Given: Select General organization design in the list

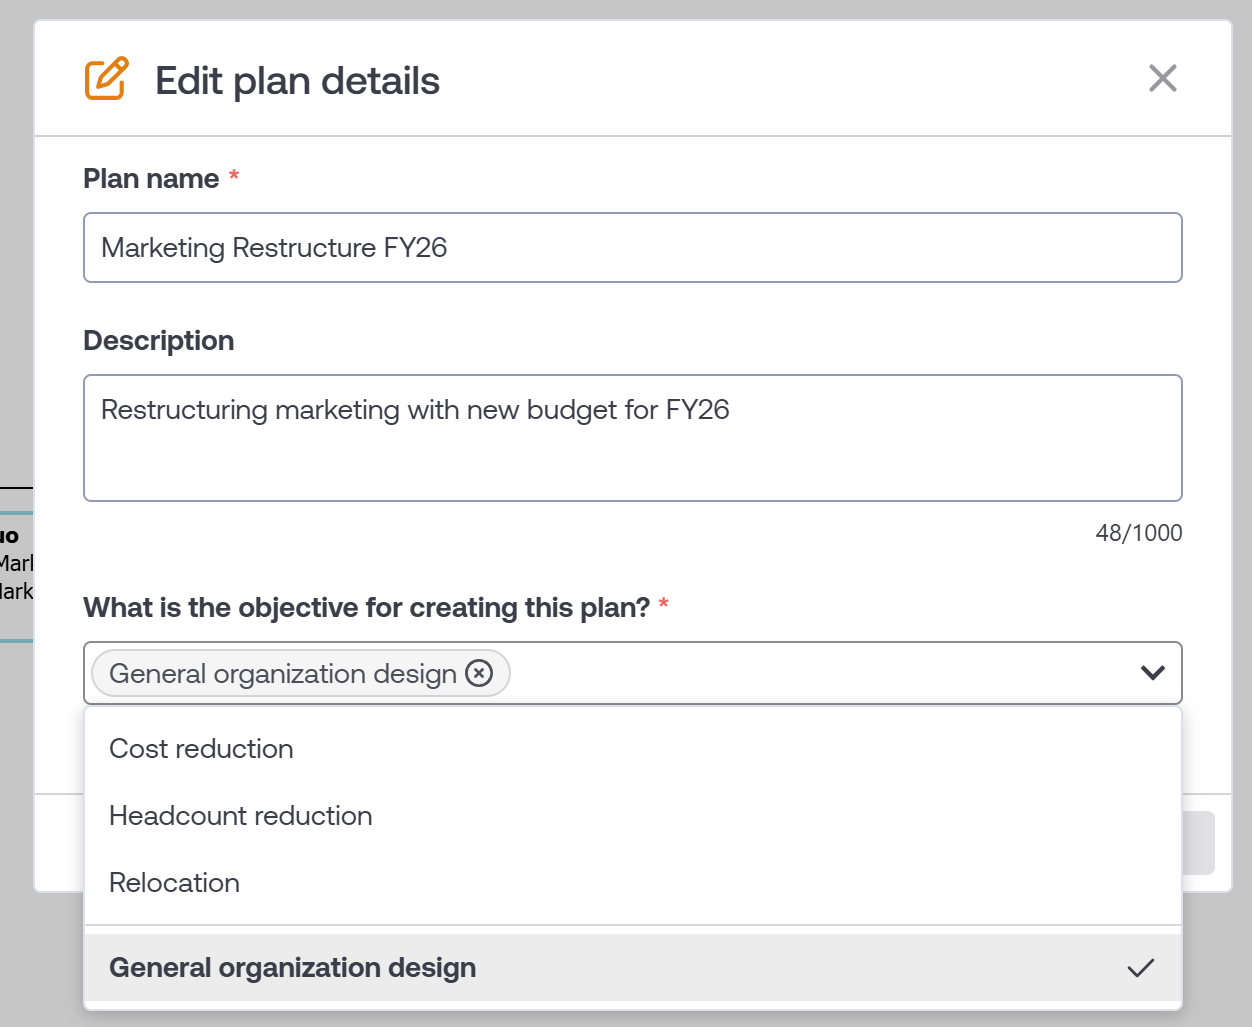Looking at the screenshot, I should click(x=292, y=968).
